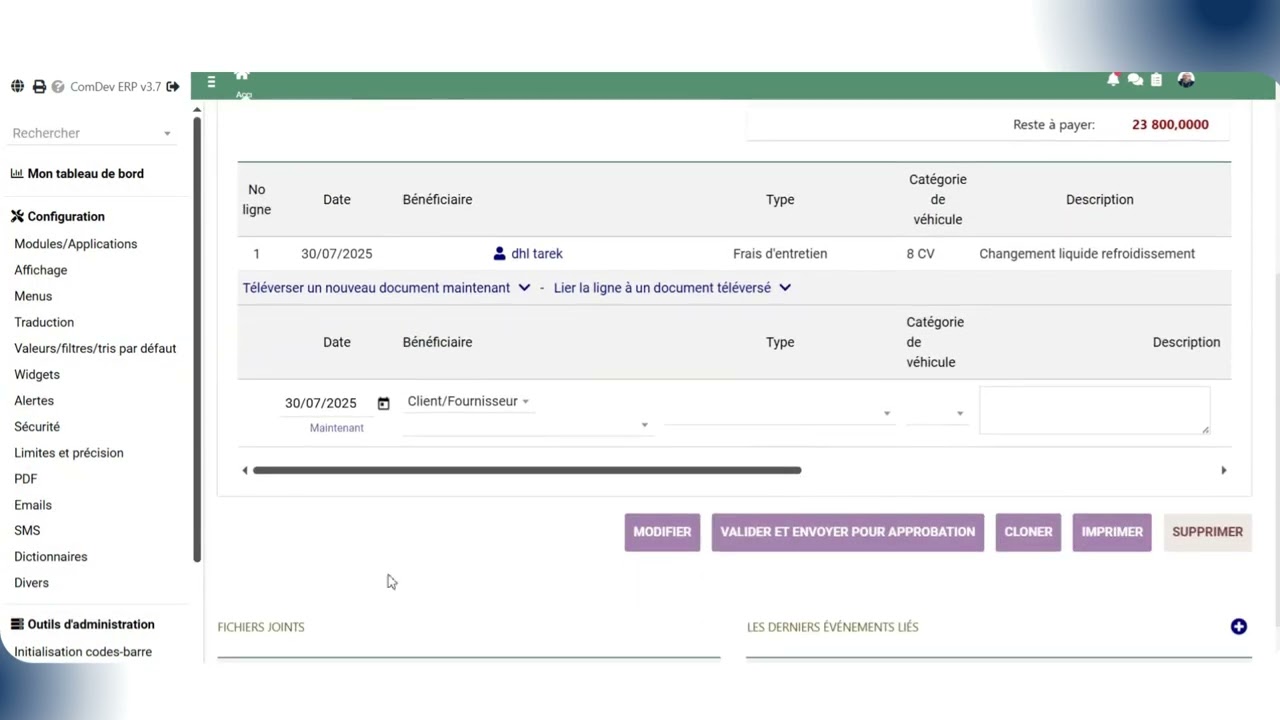
Task: Expand Lier la ligne à un document téléversé
Action: [672, 288]
